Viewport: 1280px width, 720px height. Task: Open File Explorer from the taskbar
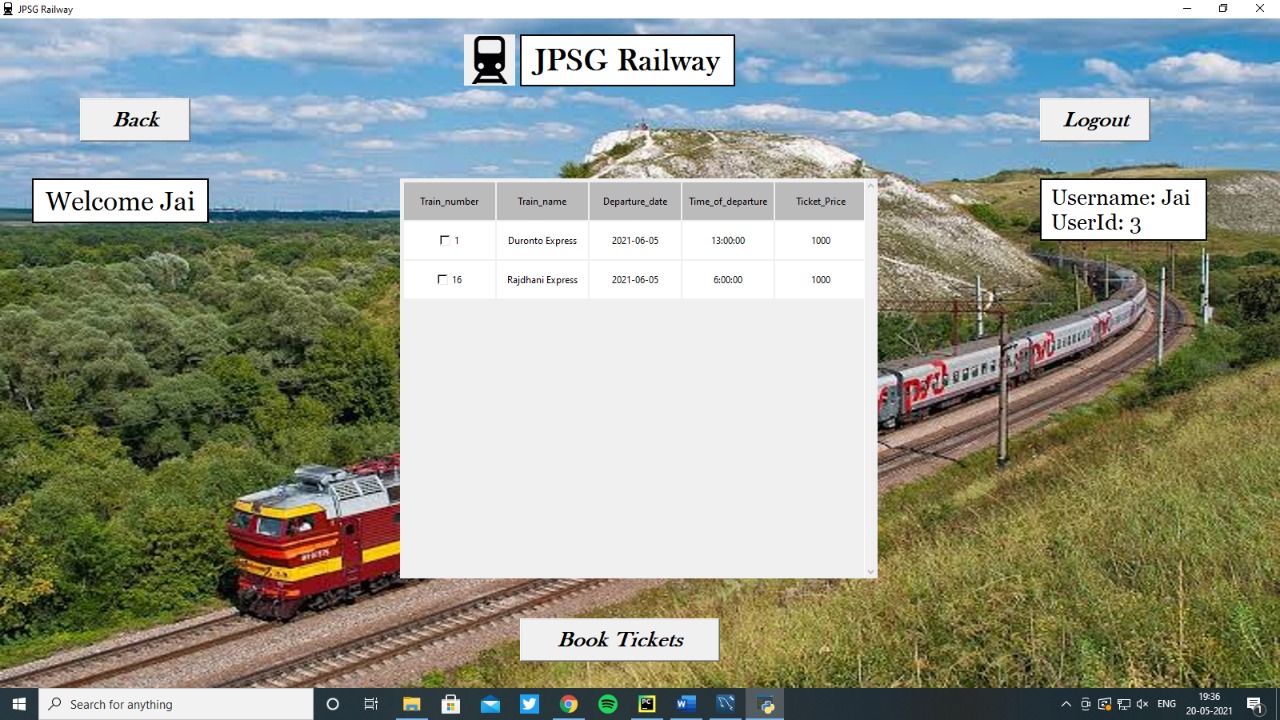click(411, 705)
